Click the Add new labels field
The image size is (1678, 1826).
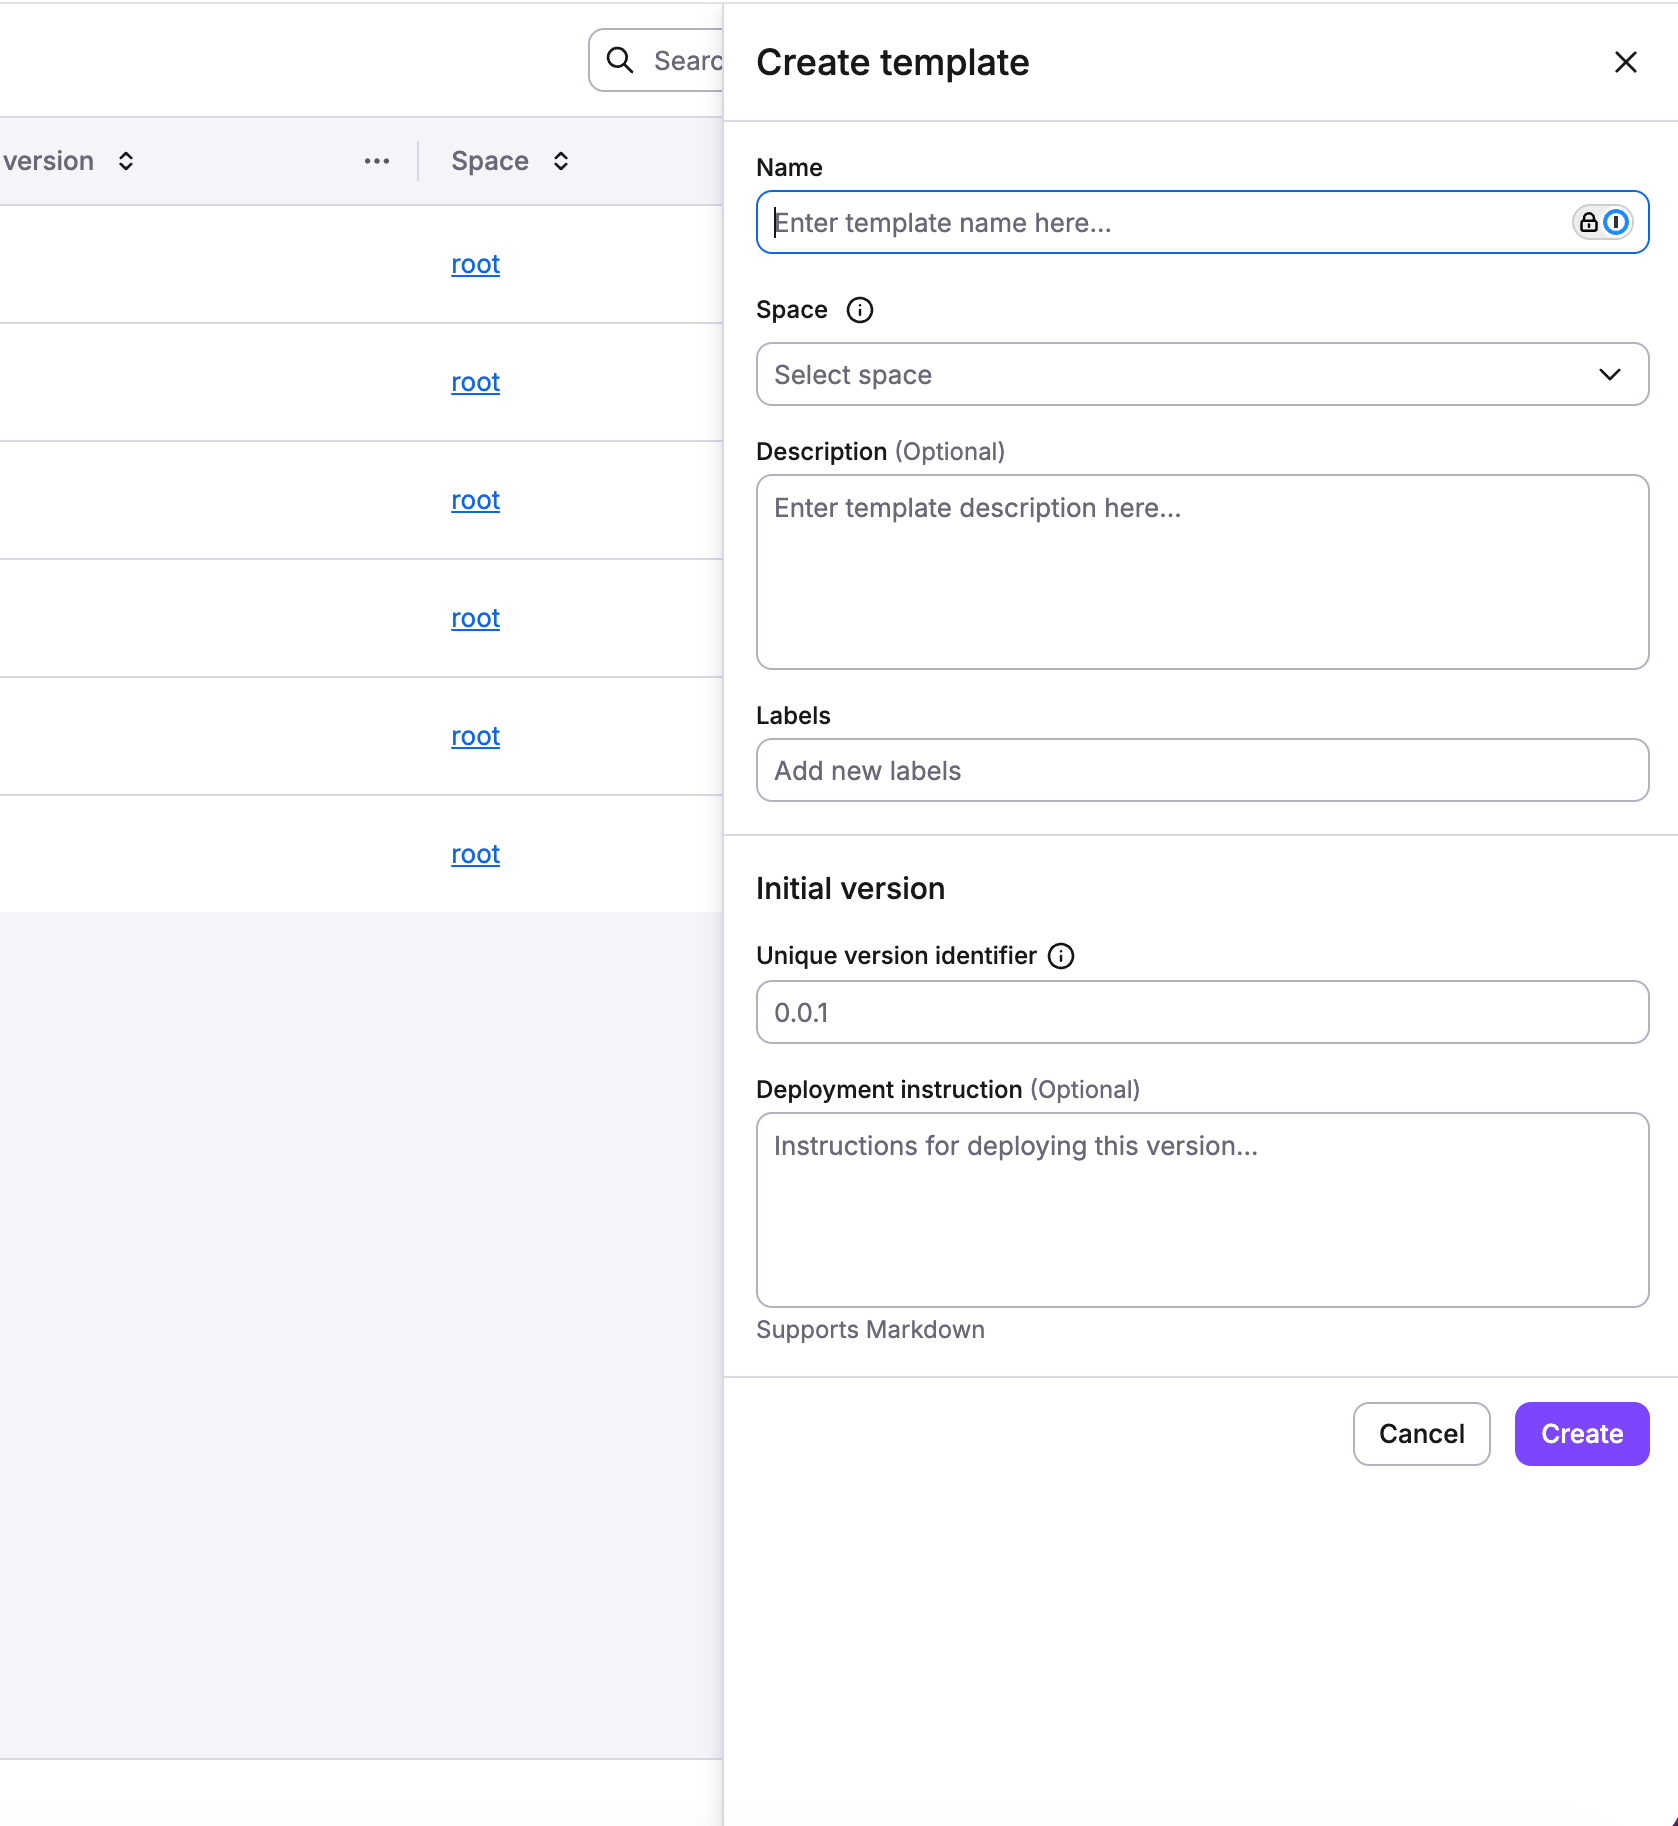click(1202, 770)
